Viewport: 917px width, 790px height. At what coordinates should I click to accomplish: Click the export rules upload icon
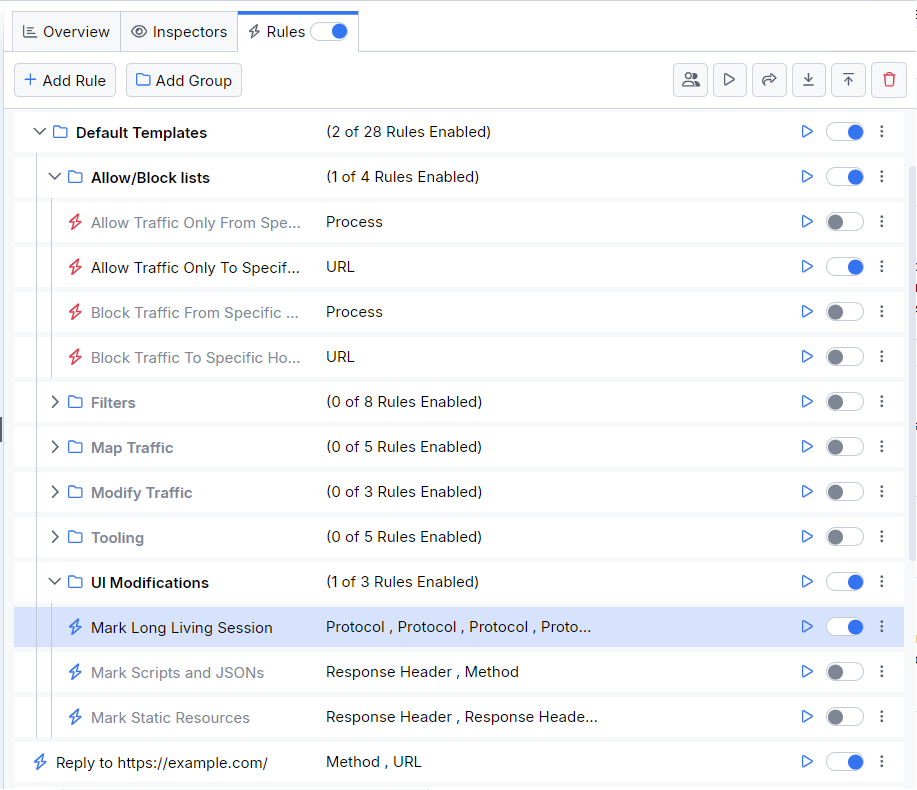(848, 80)
